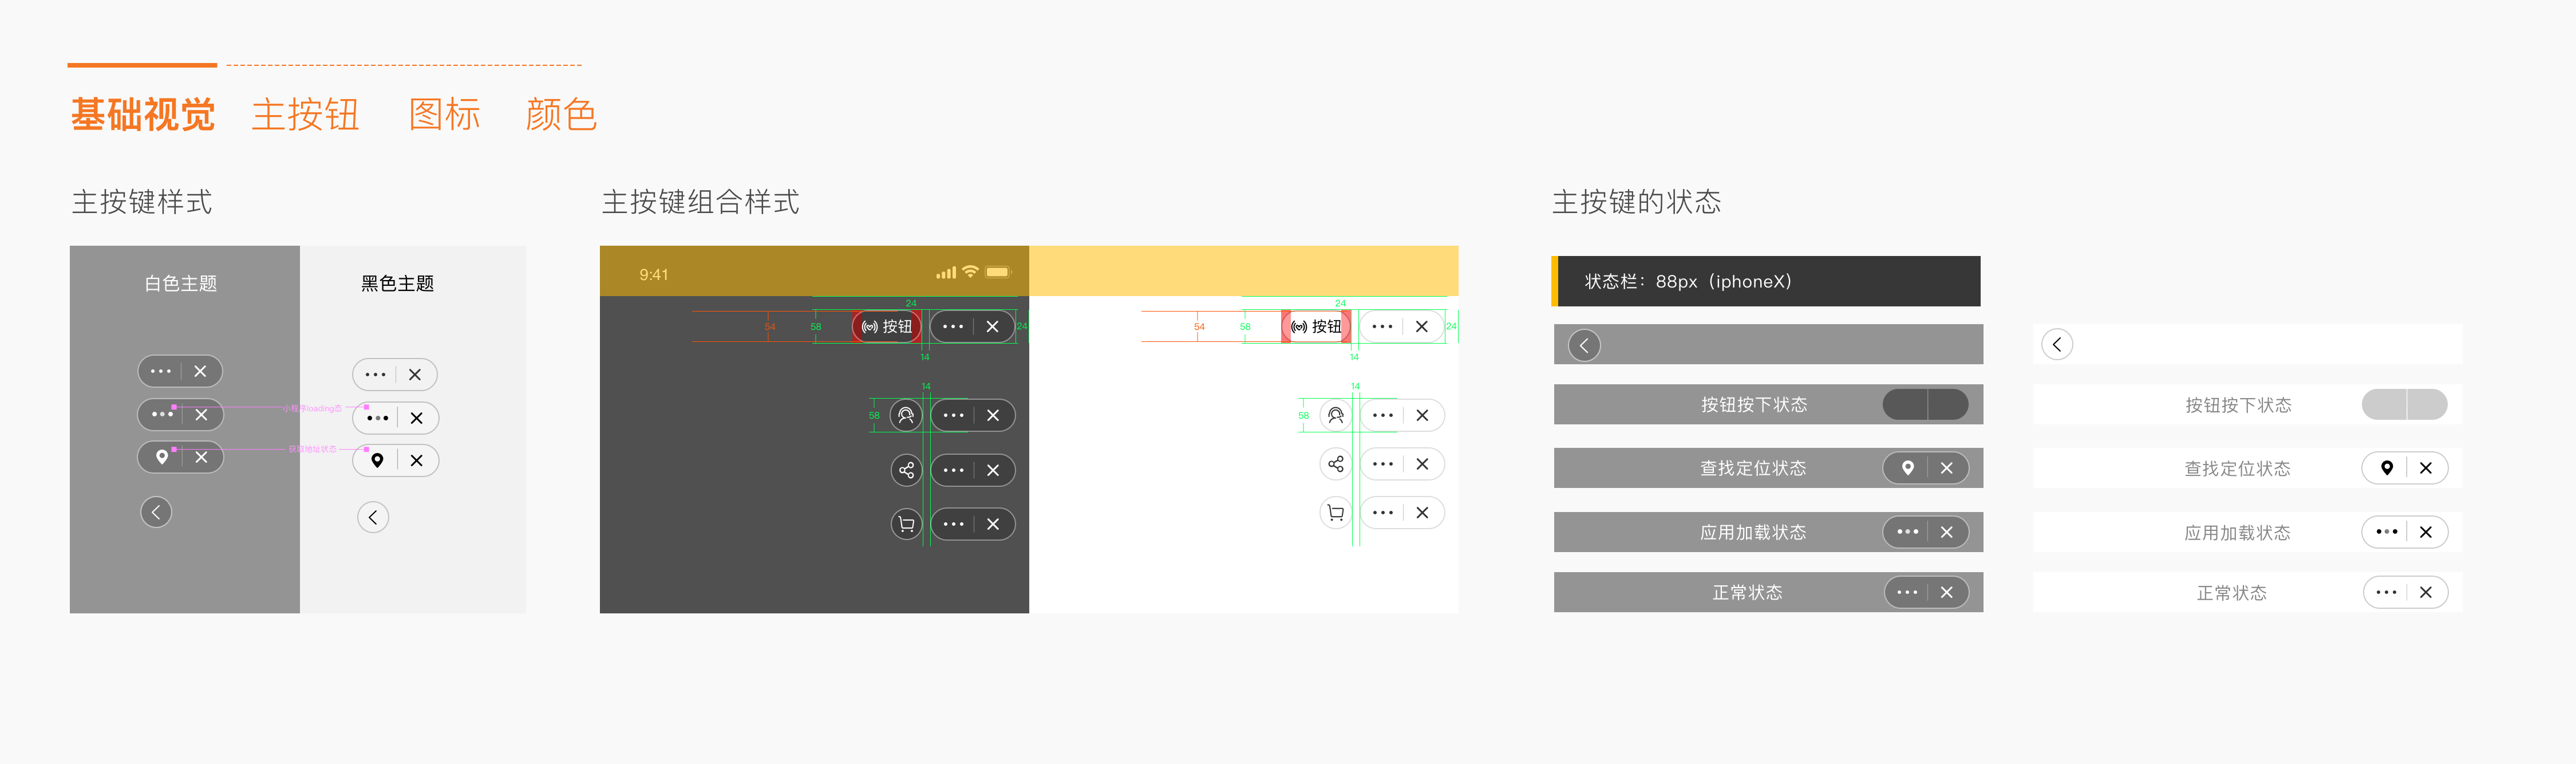Open more menu in white 正常状态 row
This screenshot has height=764, width=2576.
(2387, 592)
